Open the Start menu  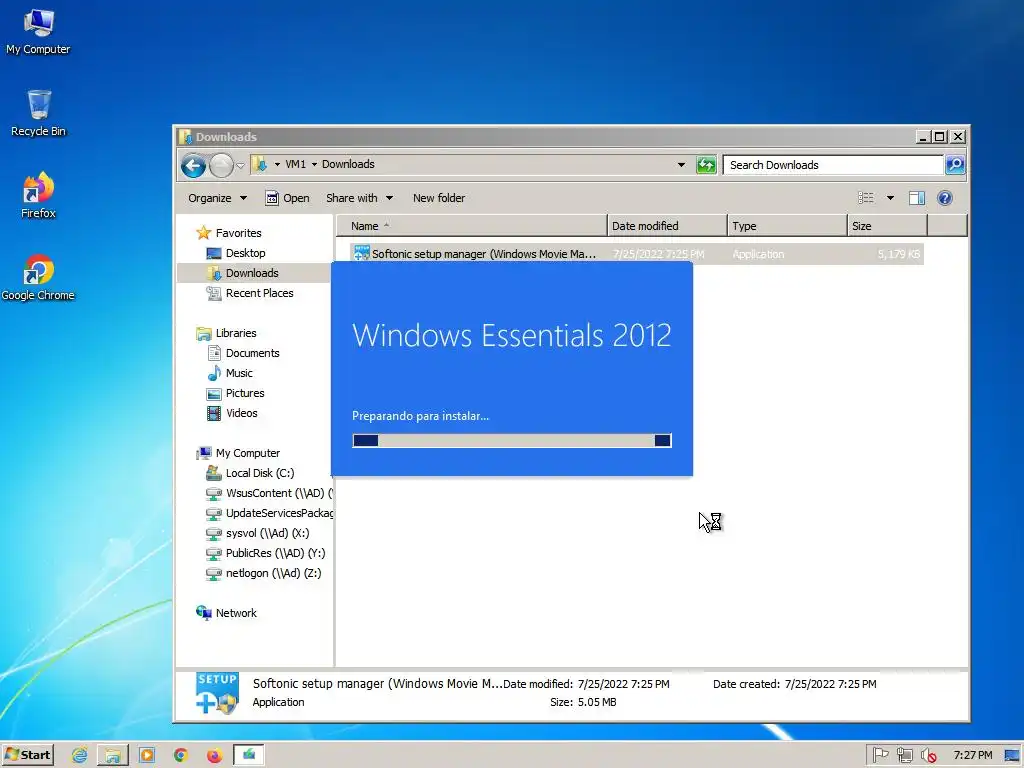27,755
